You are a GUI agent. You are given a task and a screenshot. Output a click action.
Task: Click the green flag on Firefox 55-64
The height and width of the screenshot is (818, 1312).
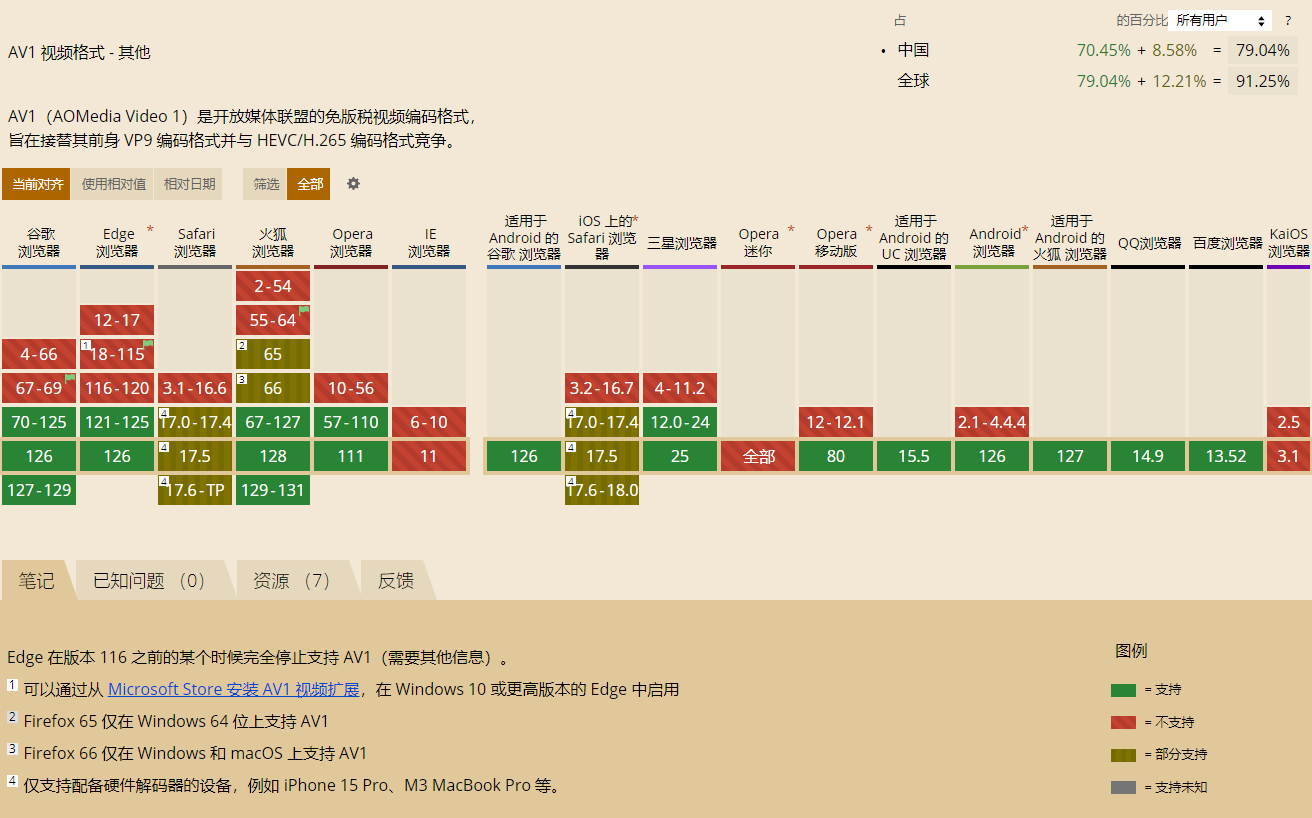click(x=304, y=310)
